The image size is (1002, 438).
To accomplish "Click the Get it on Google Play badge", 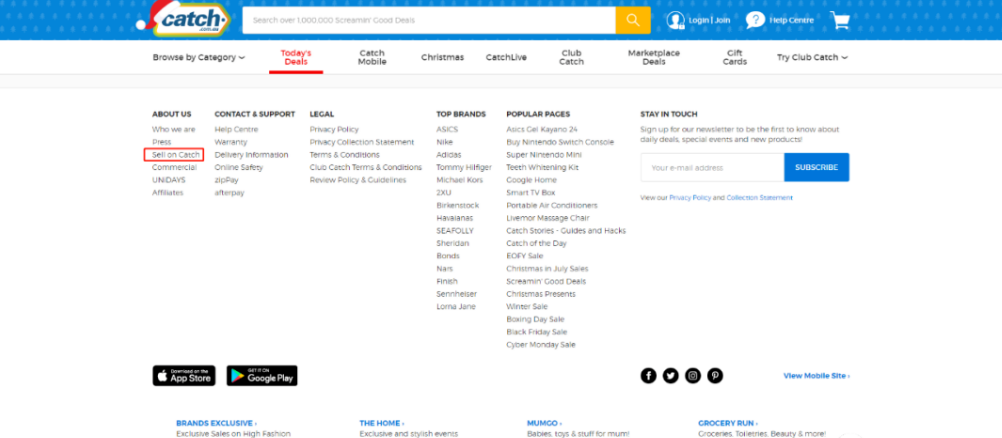I will (261, 376).
